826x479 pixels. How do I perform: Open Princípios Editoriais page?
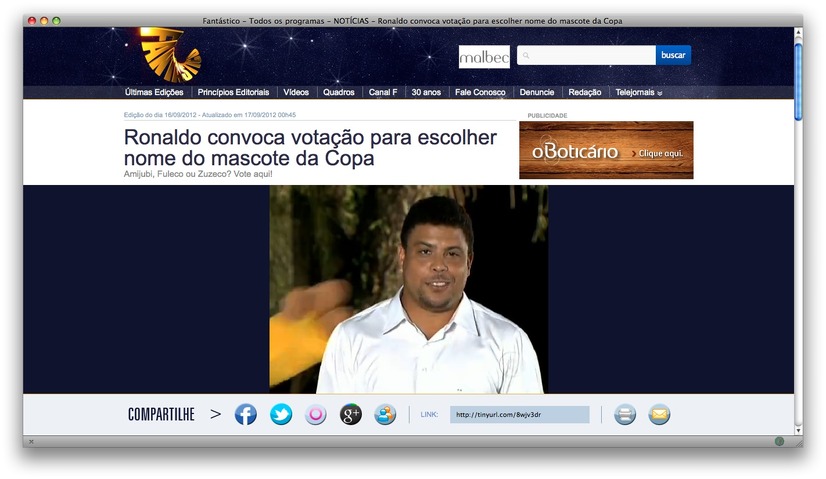(x=233, y=92)
